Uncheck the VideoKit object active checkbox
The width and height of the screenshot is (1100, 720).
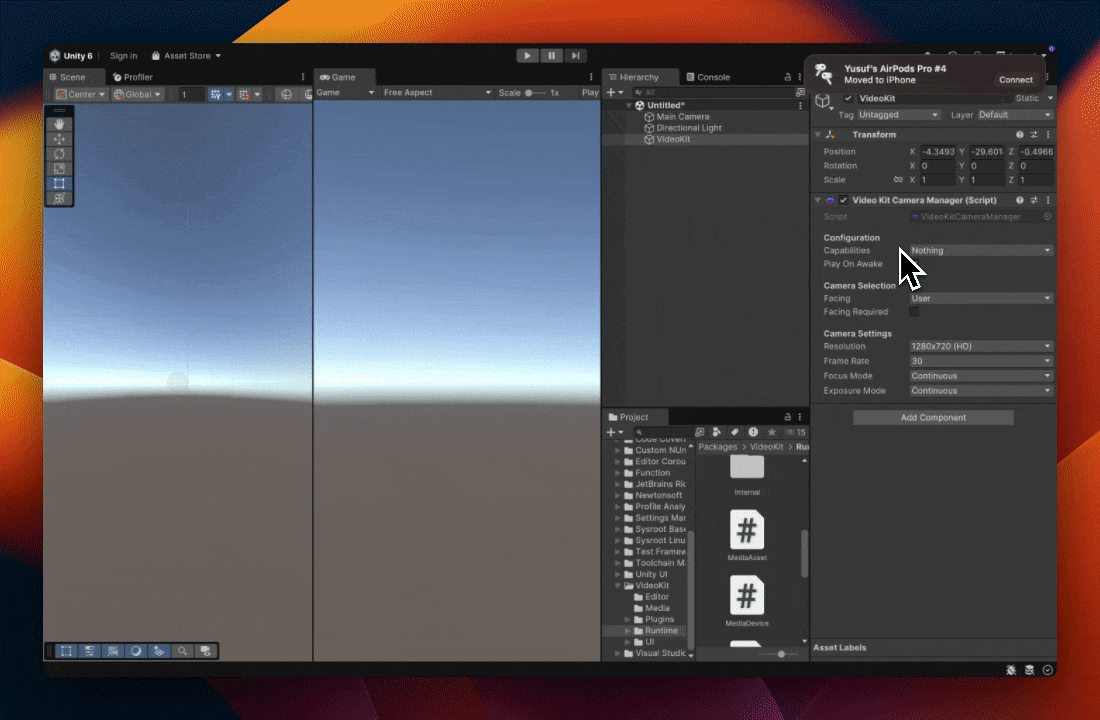tap(848, 99)
